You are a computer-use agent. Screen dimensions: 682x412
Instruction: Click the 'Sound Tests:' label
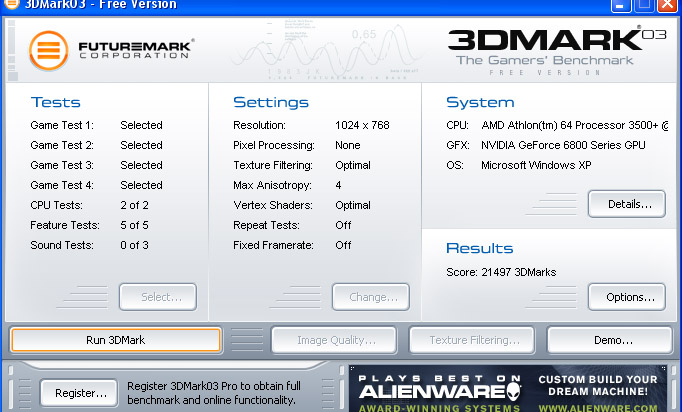click(x=62, y=245)
